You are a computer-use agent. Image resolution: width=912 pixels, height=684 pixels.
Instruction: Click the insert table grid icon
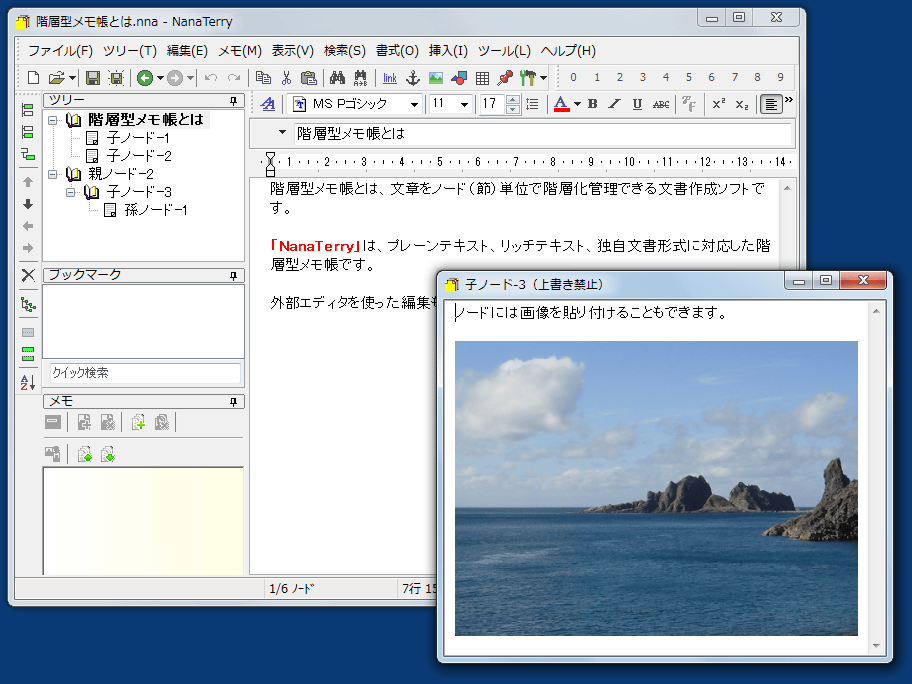[482, 78]
